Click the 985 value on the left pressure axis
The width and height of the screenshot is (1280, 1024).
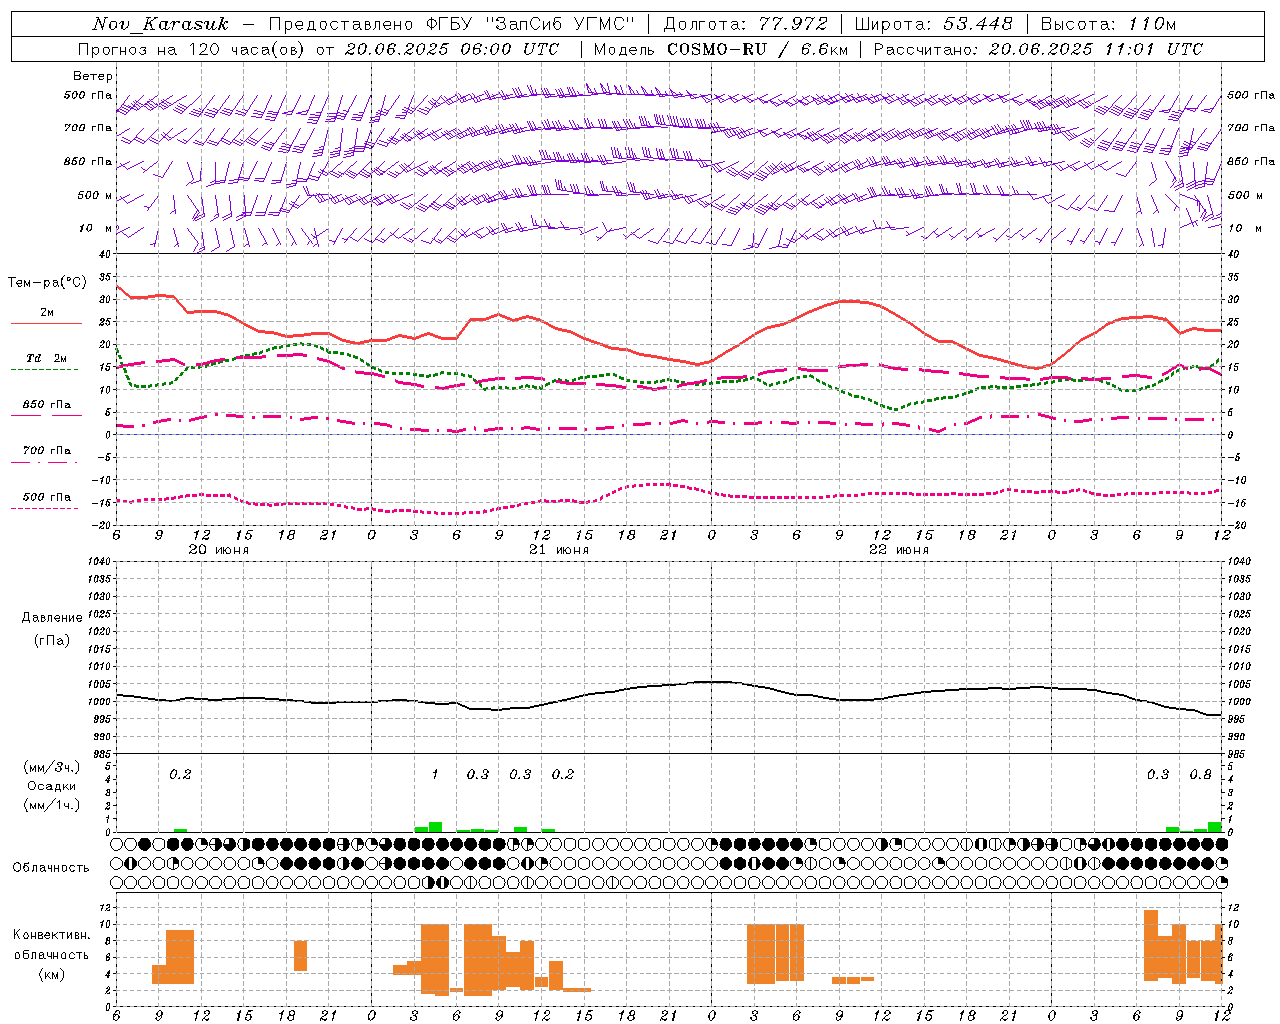click(101, 754)
